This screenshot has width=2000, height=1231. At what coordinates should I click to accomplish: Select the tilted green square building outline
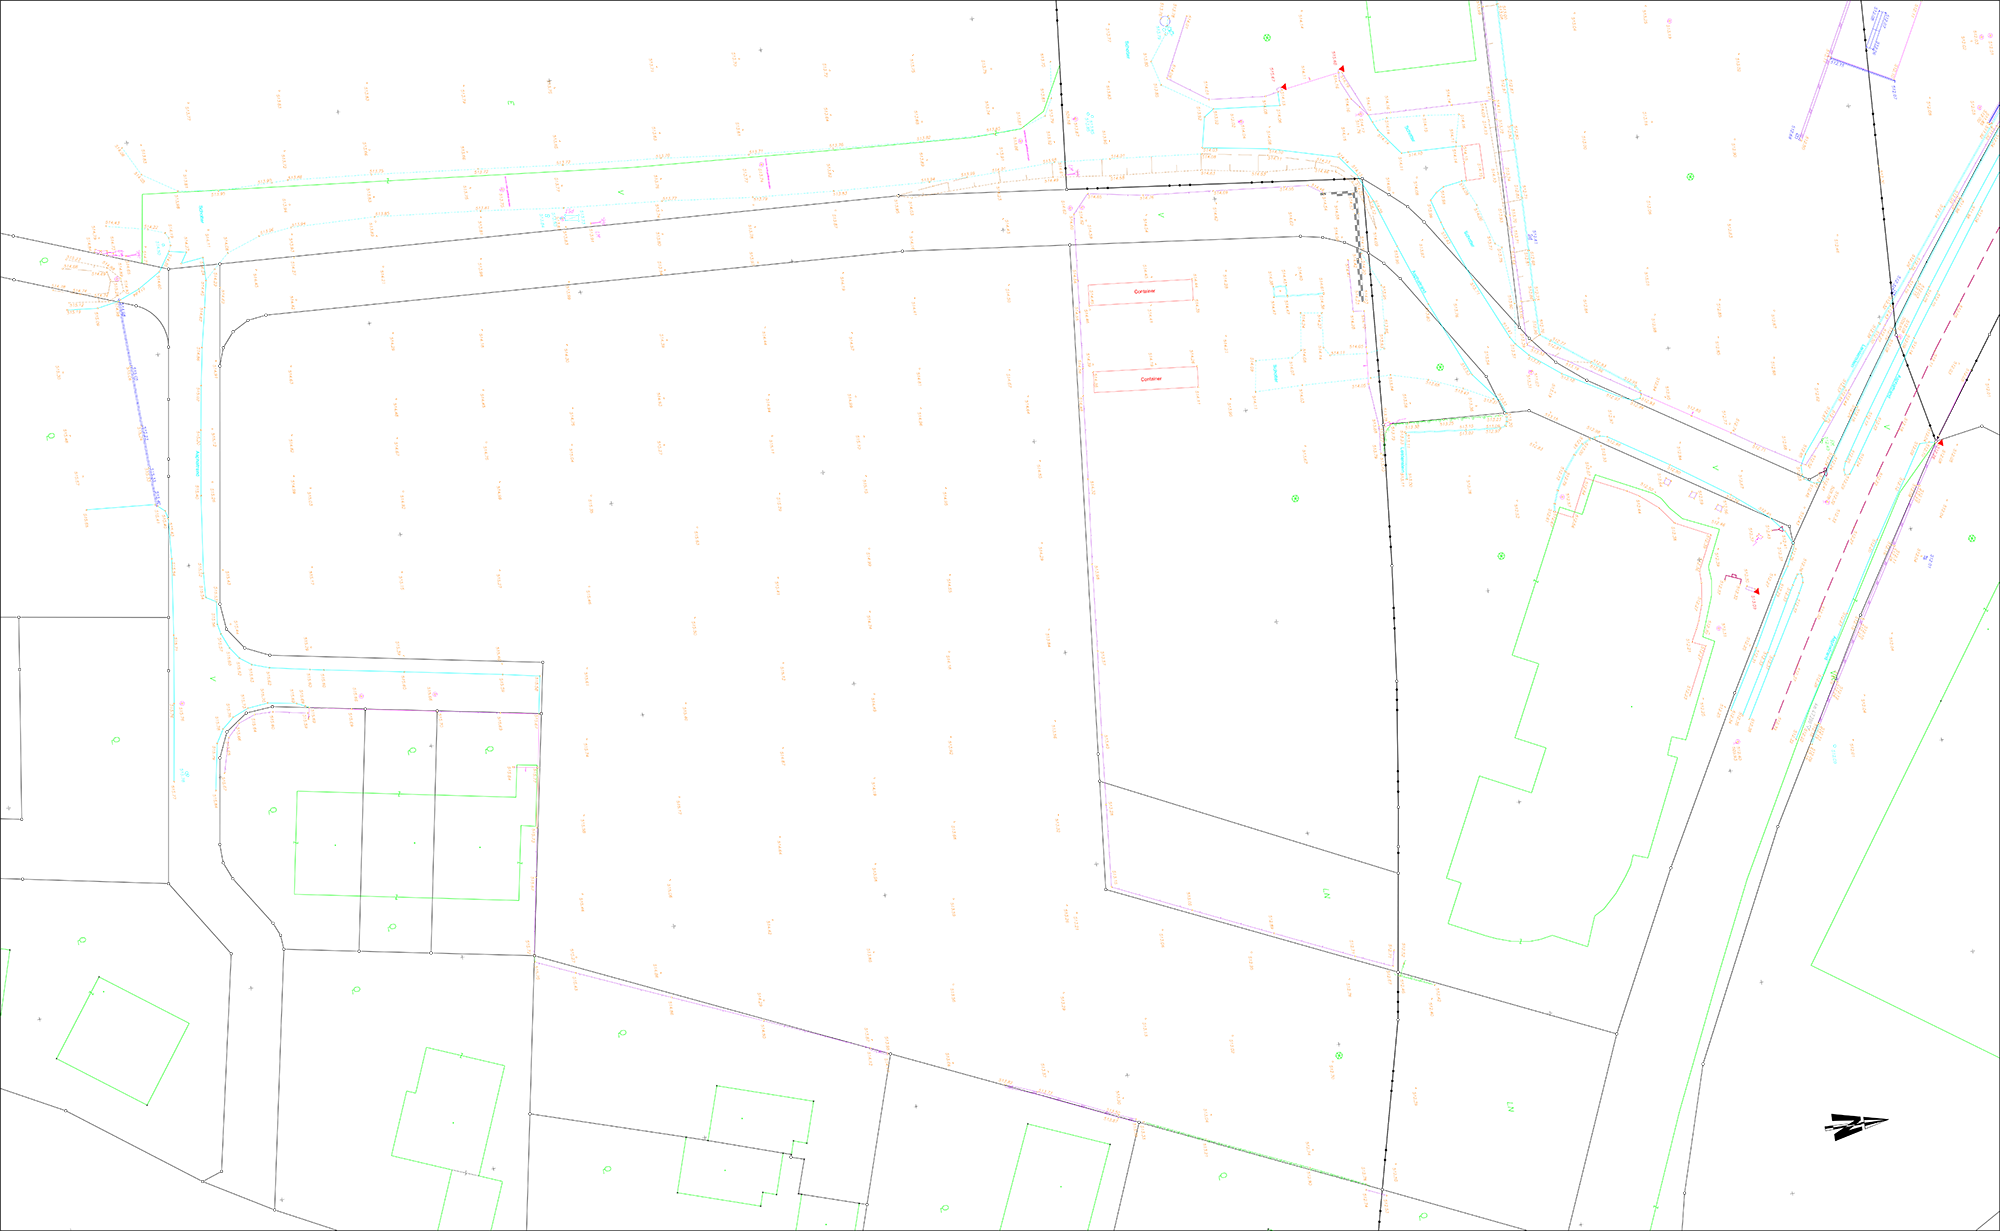[x=122, y=1040]
